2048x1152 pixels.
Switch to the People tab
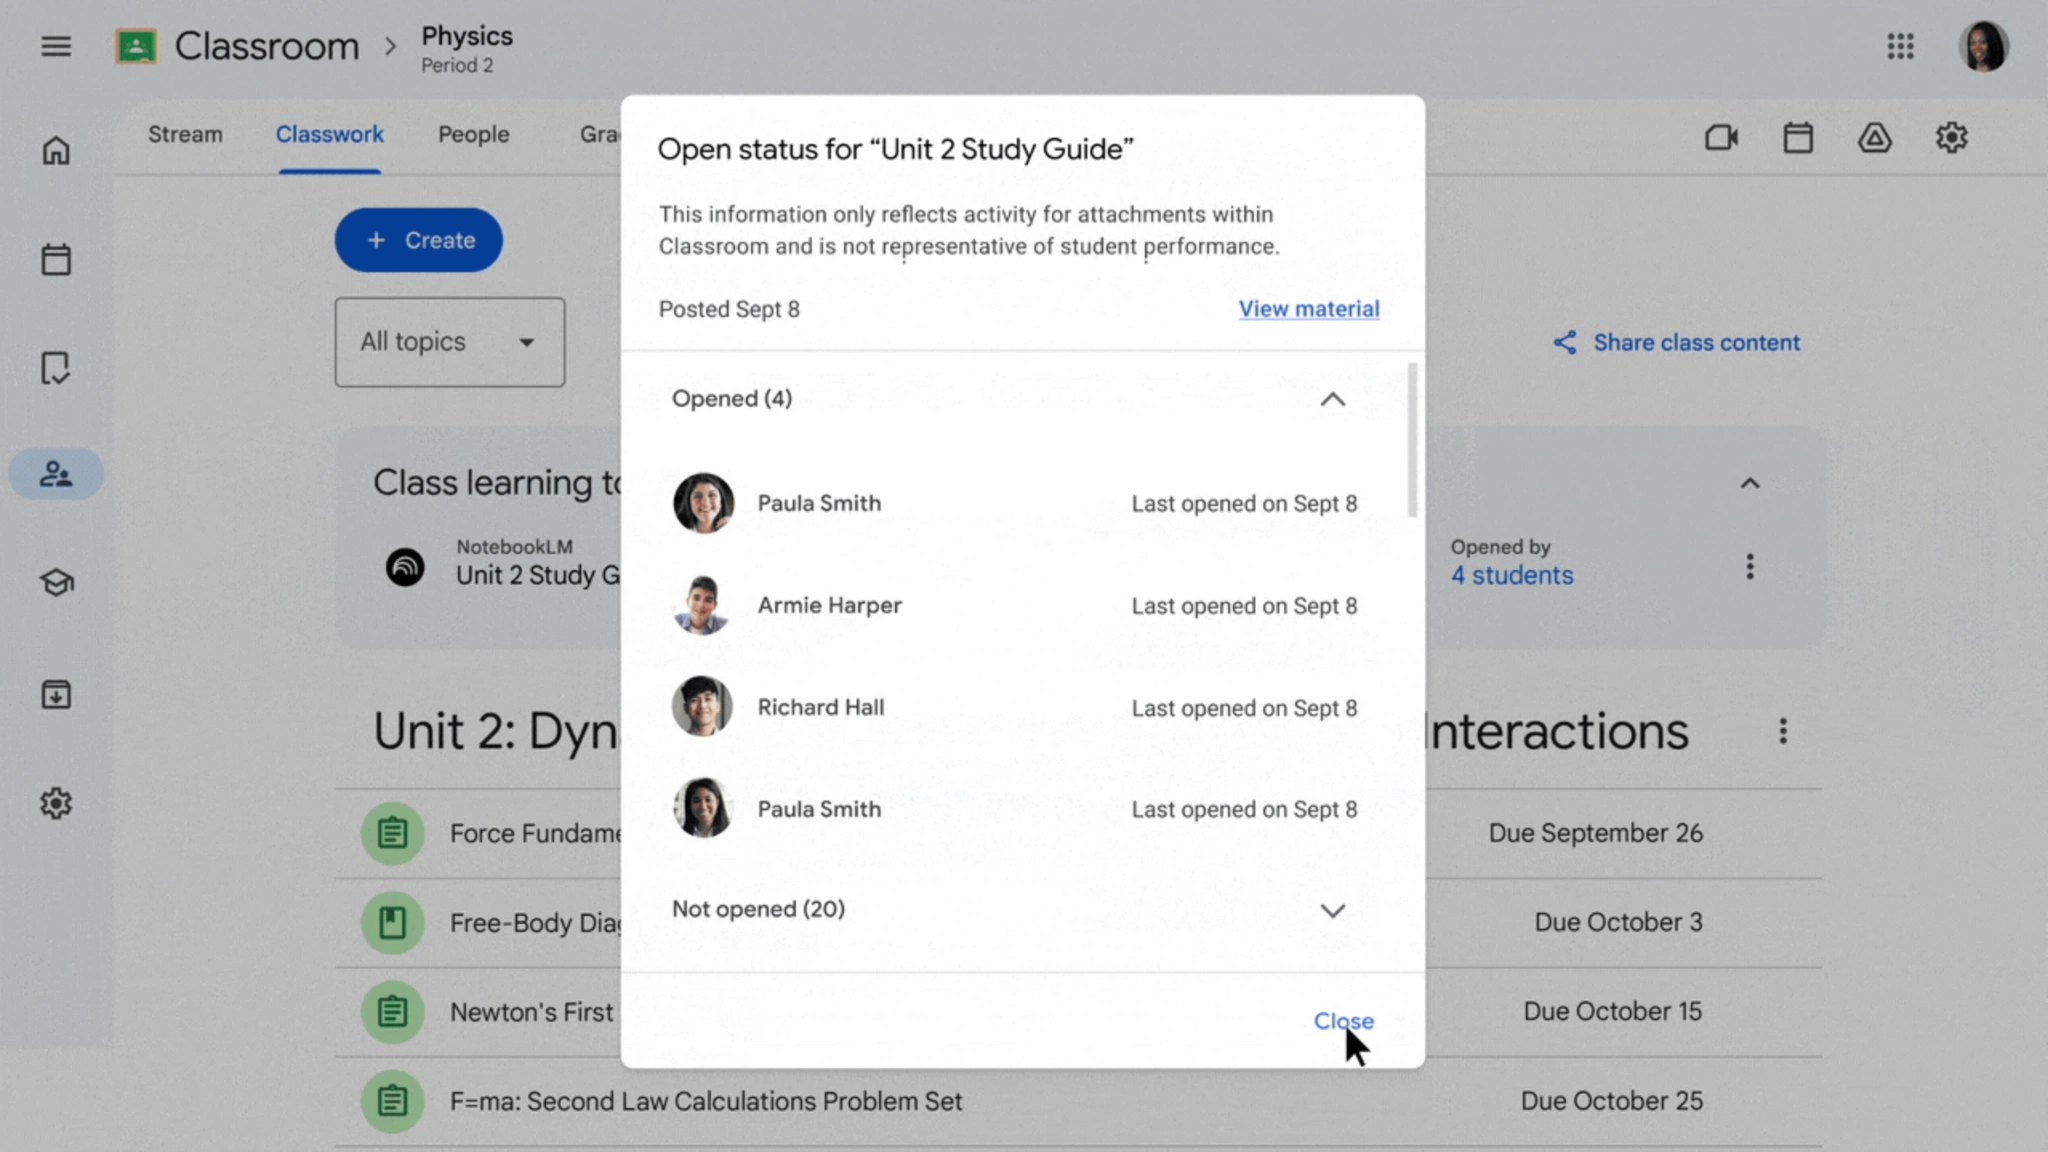(473, 135)
